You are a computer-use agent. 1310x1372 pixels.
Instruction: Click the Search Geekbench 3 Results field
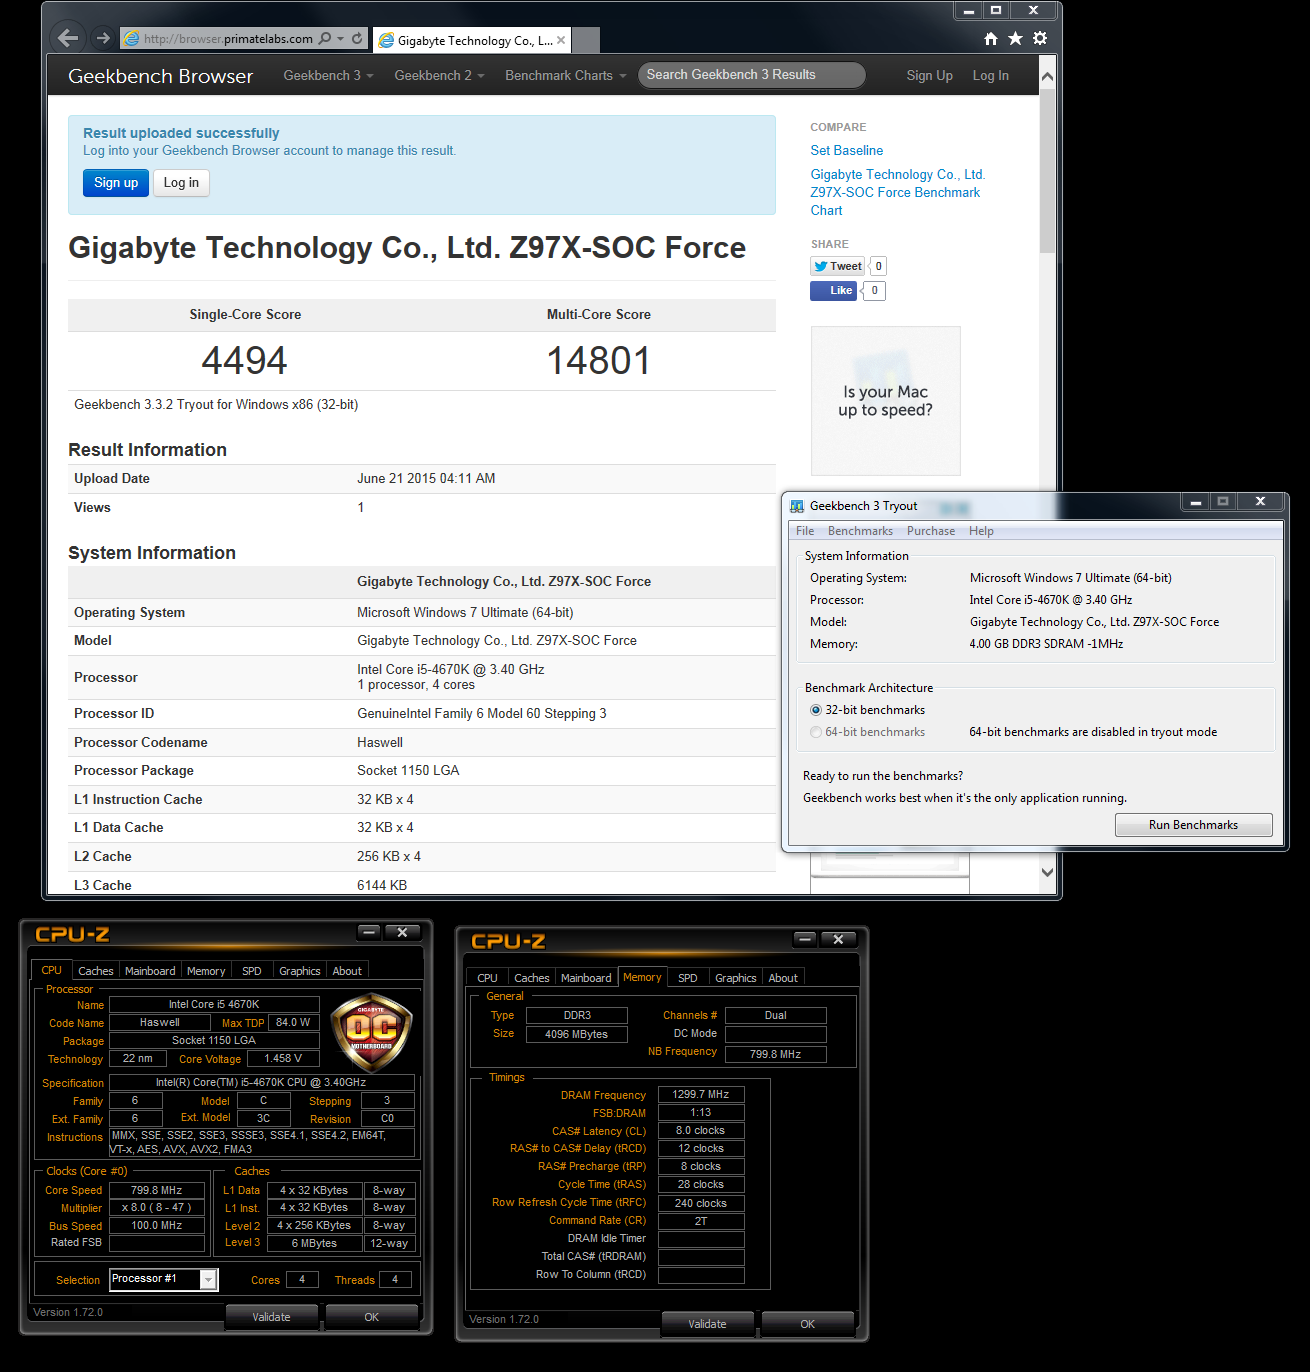click(x=752, y=75)
